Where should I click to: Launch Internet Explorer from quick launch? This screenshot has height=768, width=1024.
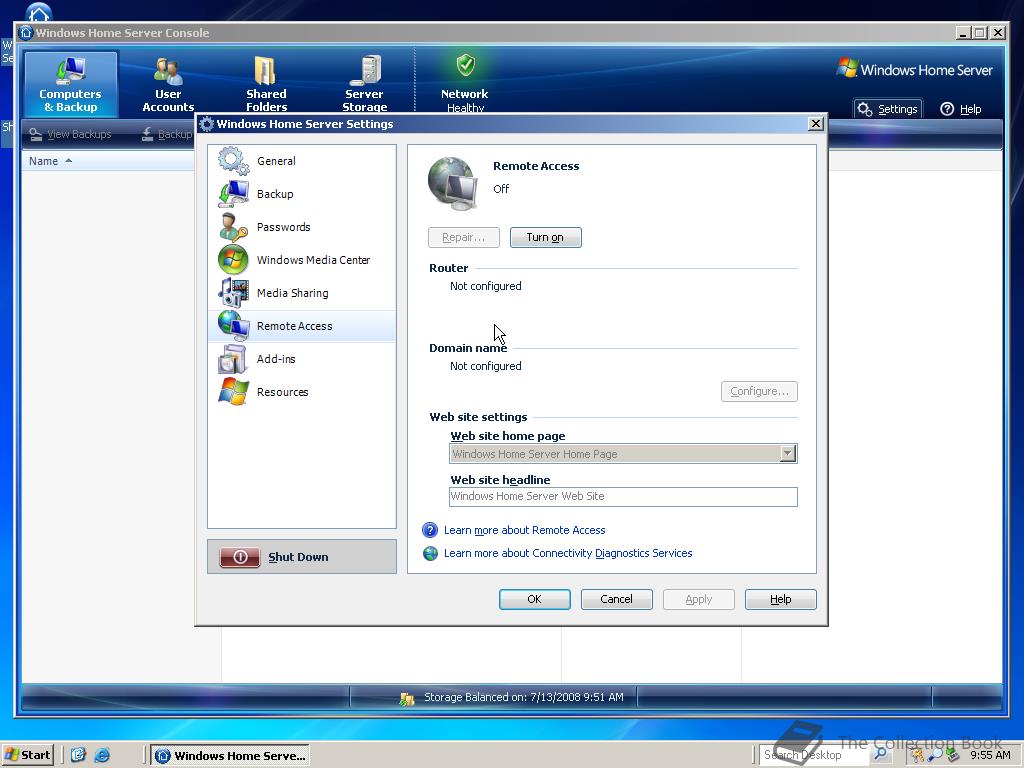click(x=102, y=755)
